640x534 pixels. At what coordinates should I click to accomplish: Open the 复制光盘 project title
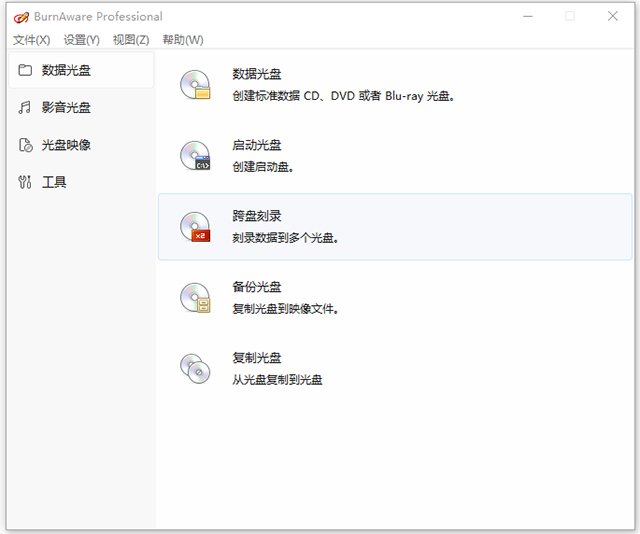pyautogui.click(x=257, y=358)
